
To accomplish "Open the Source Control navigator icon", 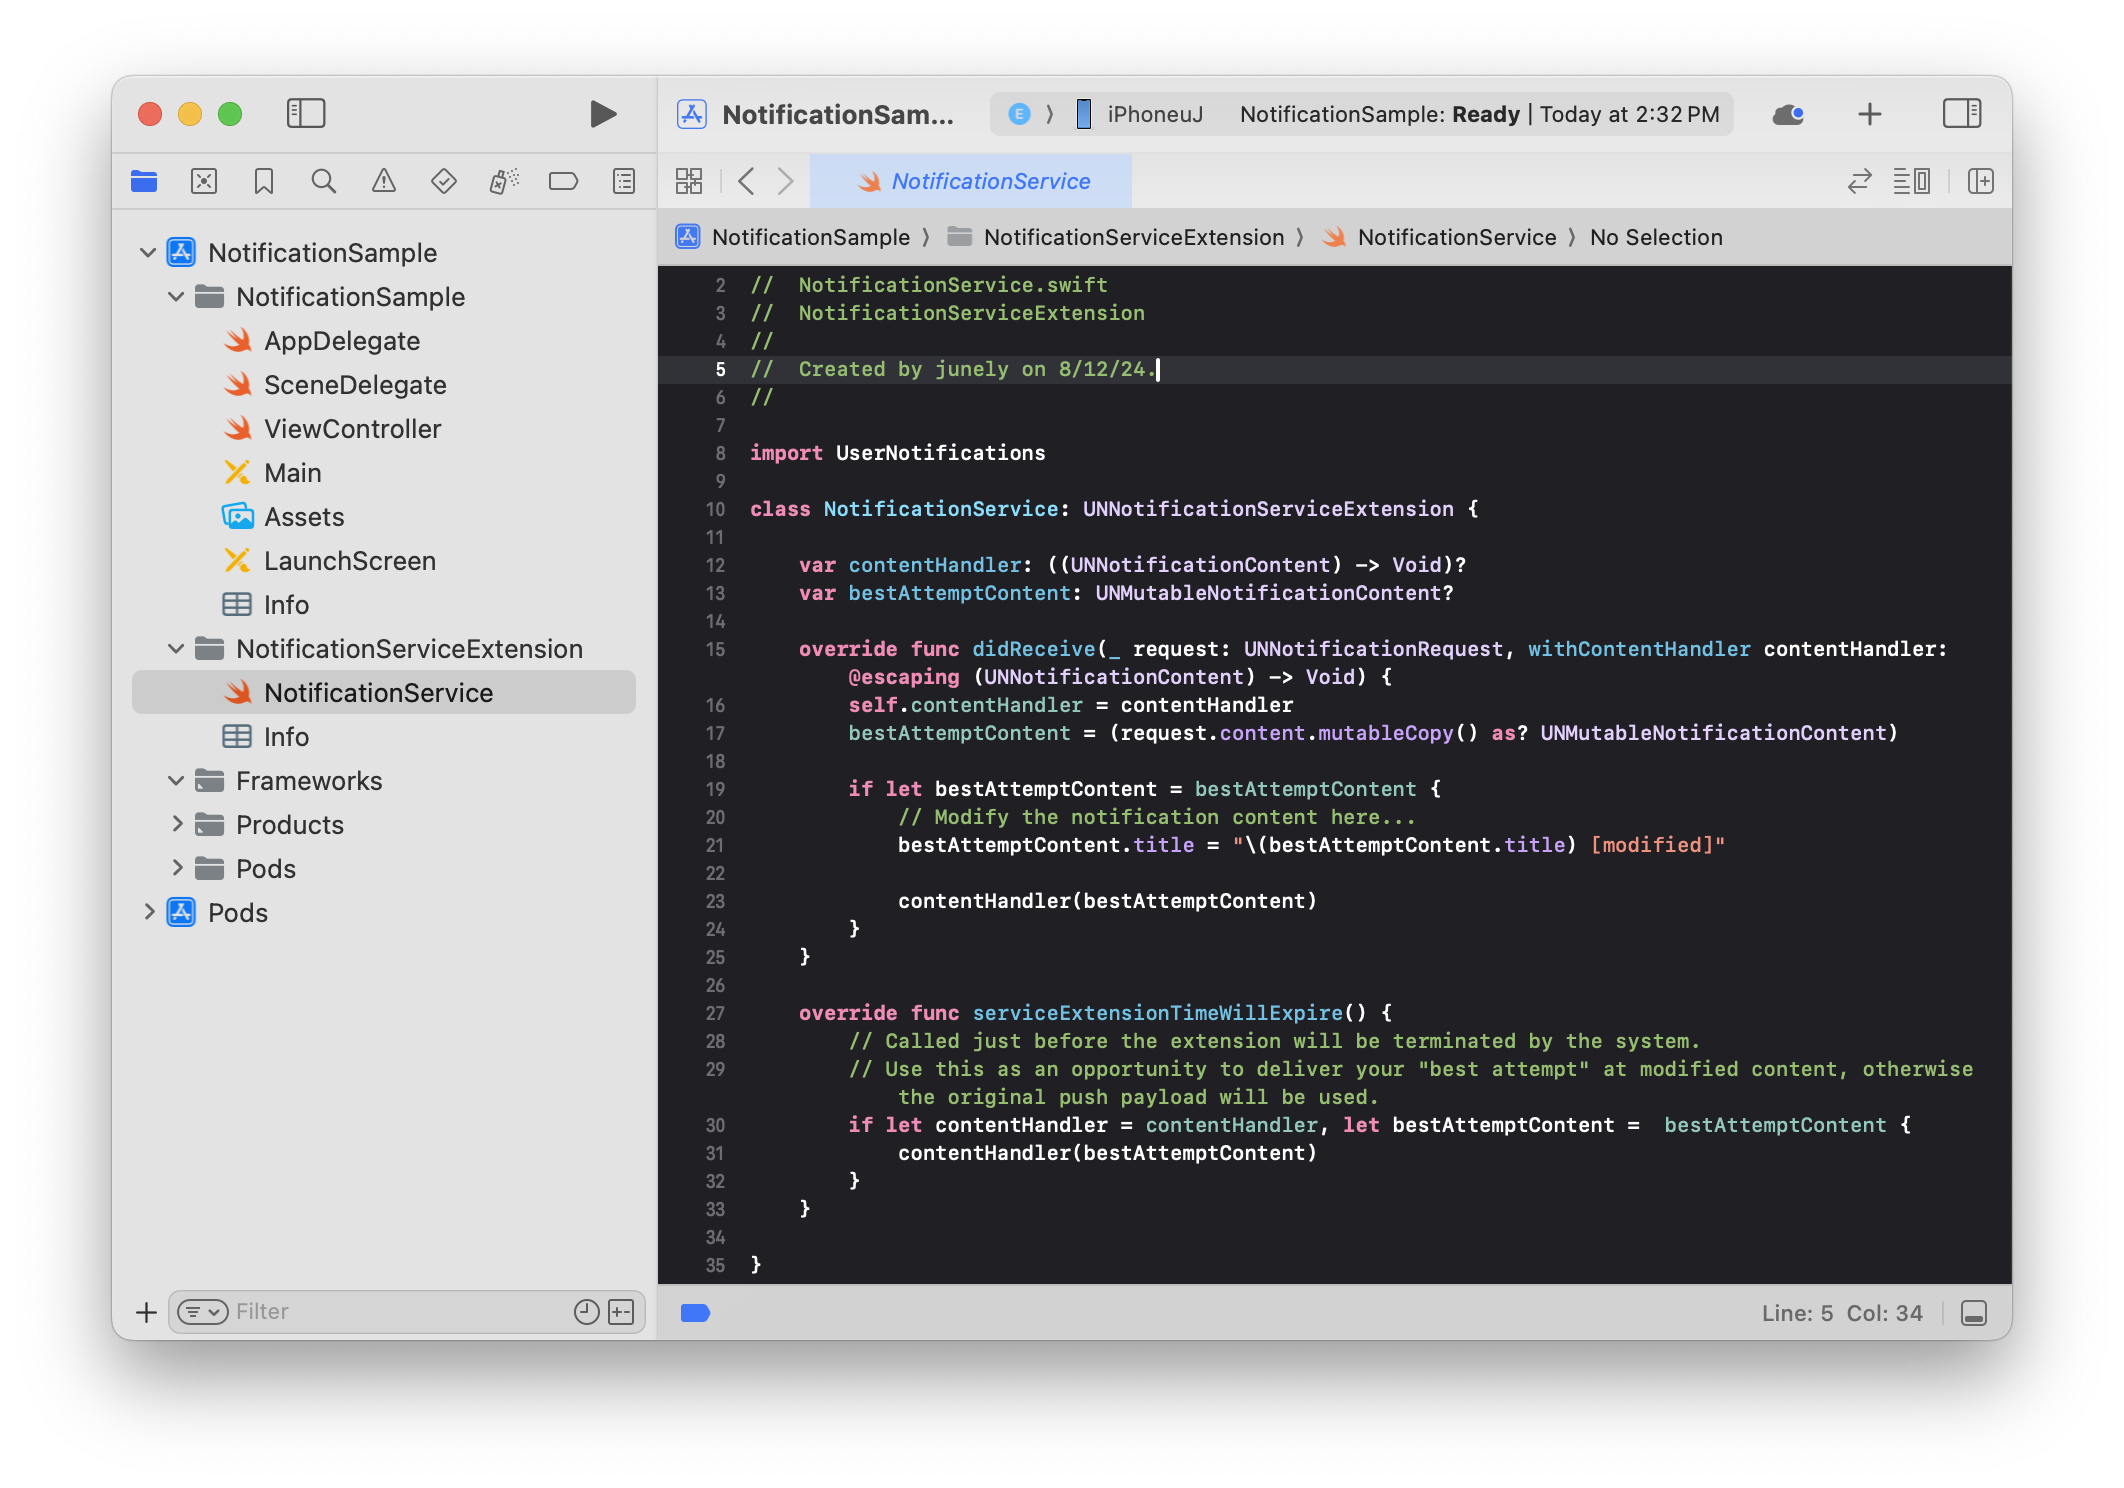I will [204, 181].
